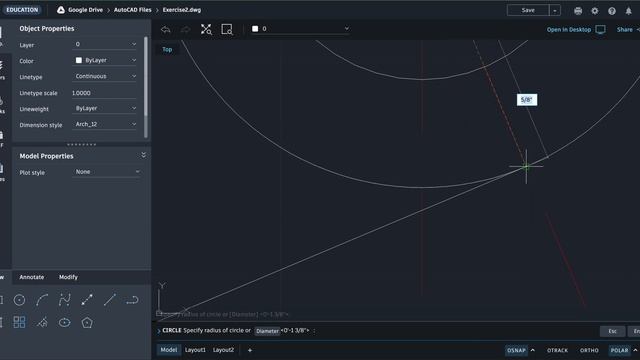Select the Construction line tool with arrows
This screenshot has height=360, width=640.
coord(87,300)
